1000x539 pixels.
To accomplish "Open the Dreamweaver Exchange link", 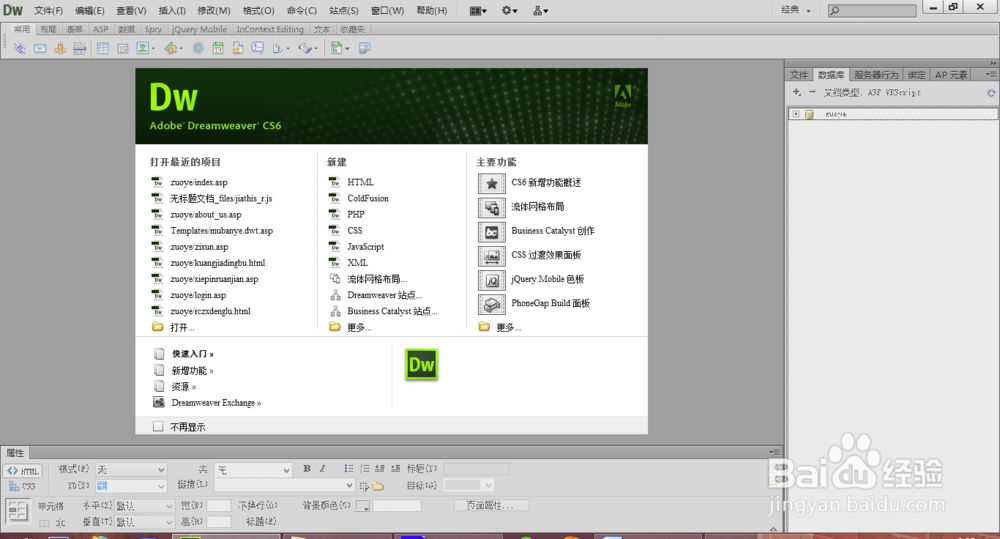I will (216, 403).
